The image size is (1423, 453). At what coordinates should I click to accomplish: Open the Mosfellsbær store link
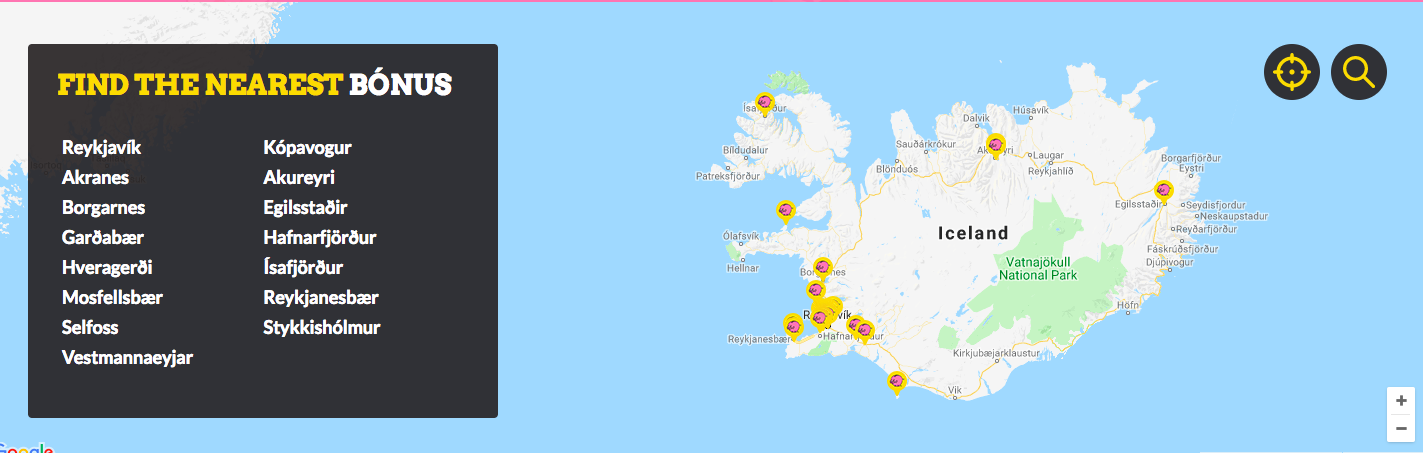[112, 298]
